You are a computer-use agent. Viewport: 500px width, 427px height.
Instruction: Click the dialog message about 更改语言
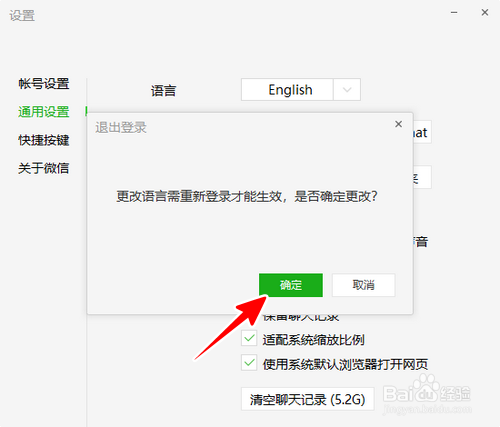pyautogui.click(x=247, y=196)
